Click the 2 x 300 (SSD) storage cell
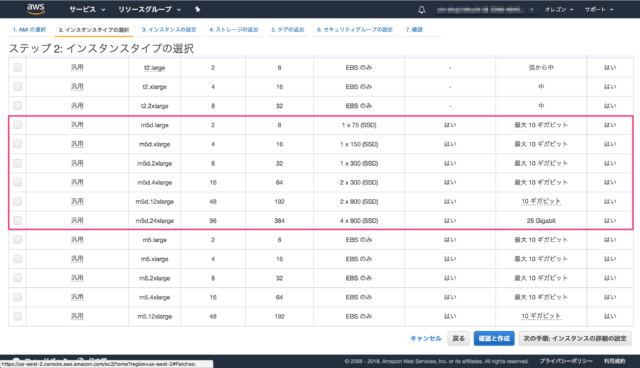Screen dimensions: 640x368 click(359, 182)
